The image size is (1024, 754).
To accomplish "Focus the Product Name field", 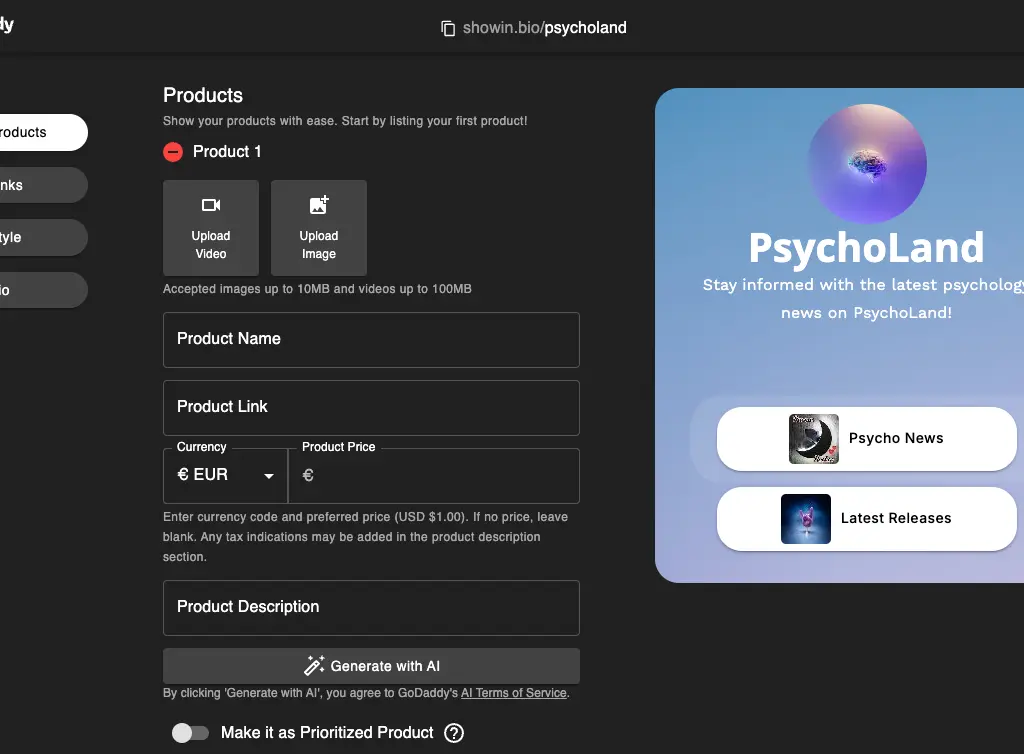I will [x=371, y=340].
